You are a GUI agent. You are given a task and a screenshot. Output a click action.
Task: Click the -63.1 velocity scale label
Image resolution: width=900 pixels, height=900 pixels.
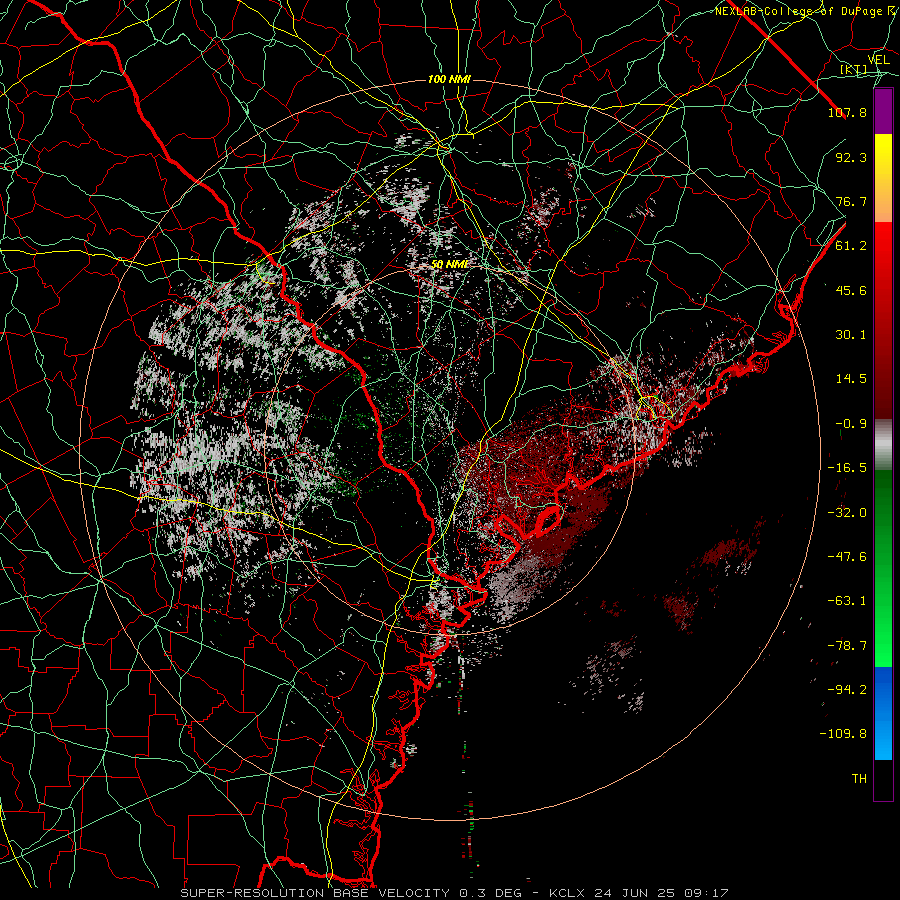point(847,601)
